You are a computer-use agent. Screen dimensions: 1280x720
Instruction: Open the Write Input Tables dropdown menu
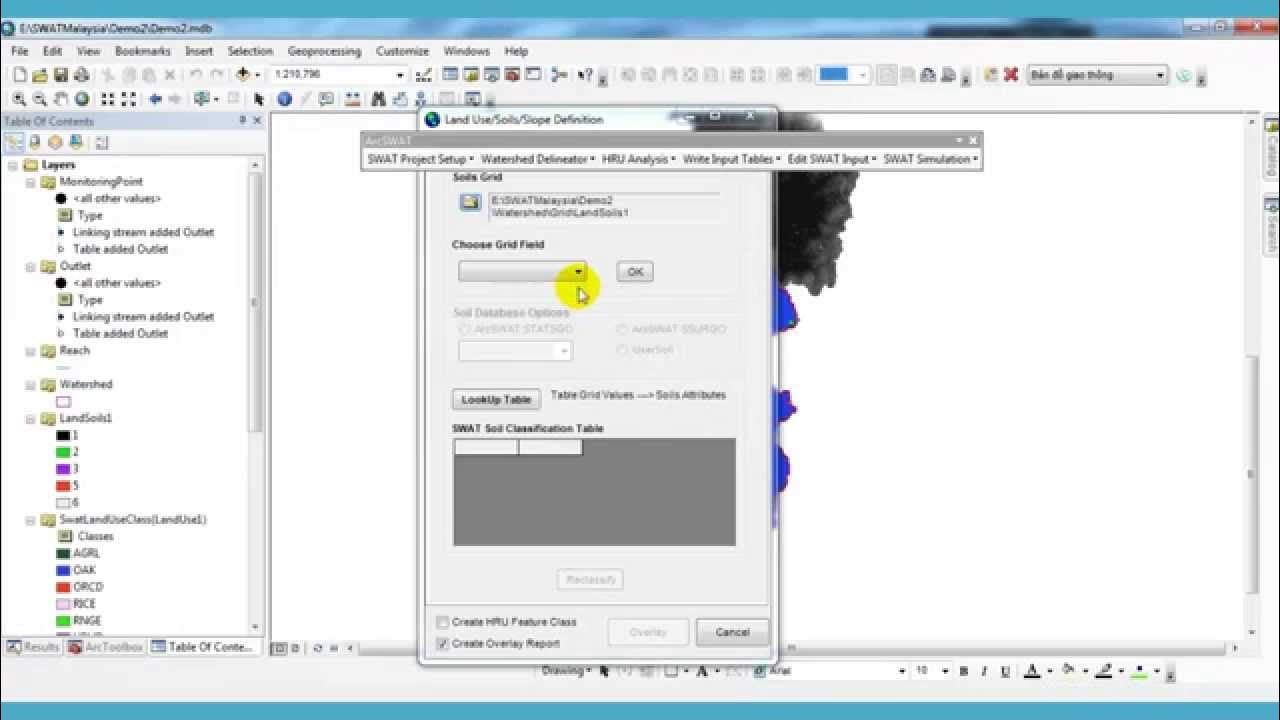click(x=731, y=159)
